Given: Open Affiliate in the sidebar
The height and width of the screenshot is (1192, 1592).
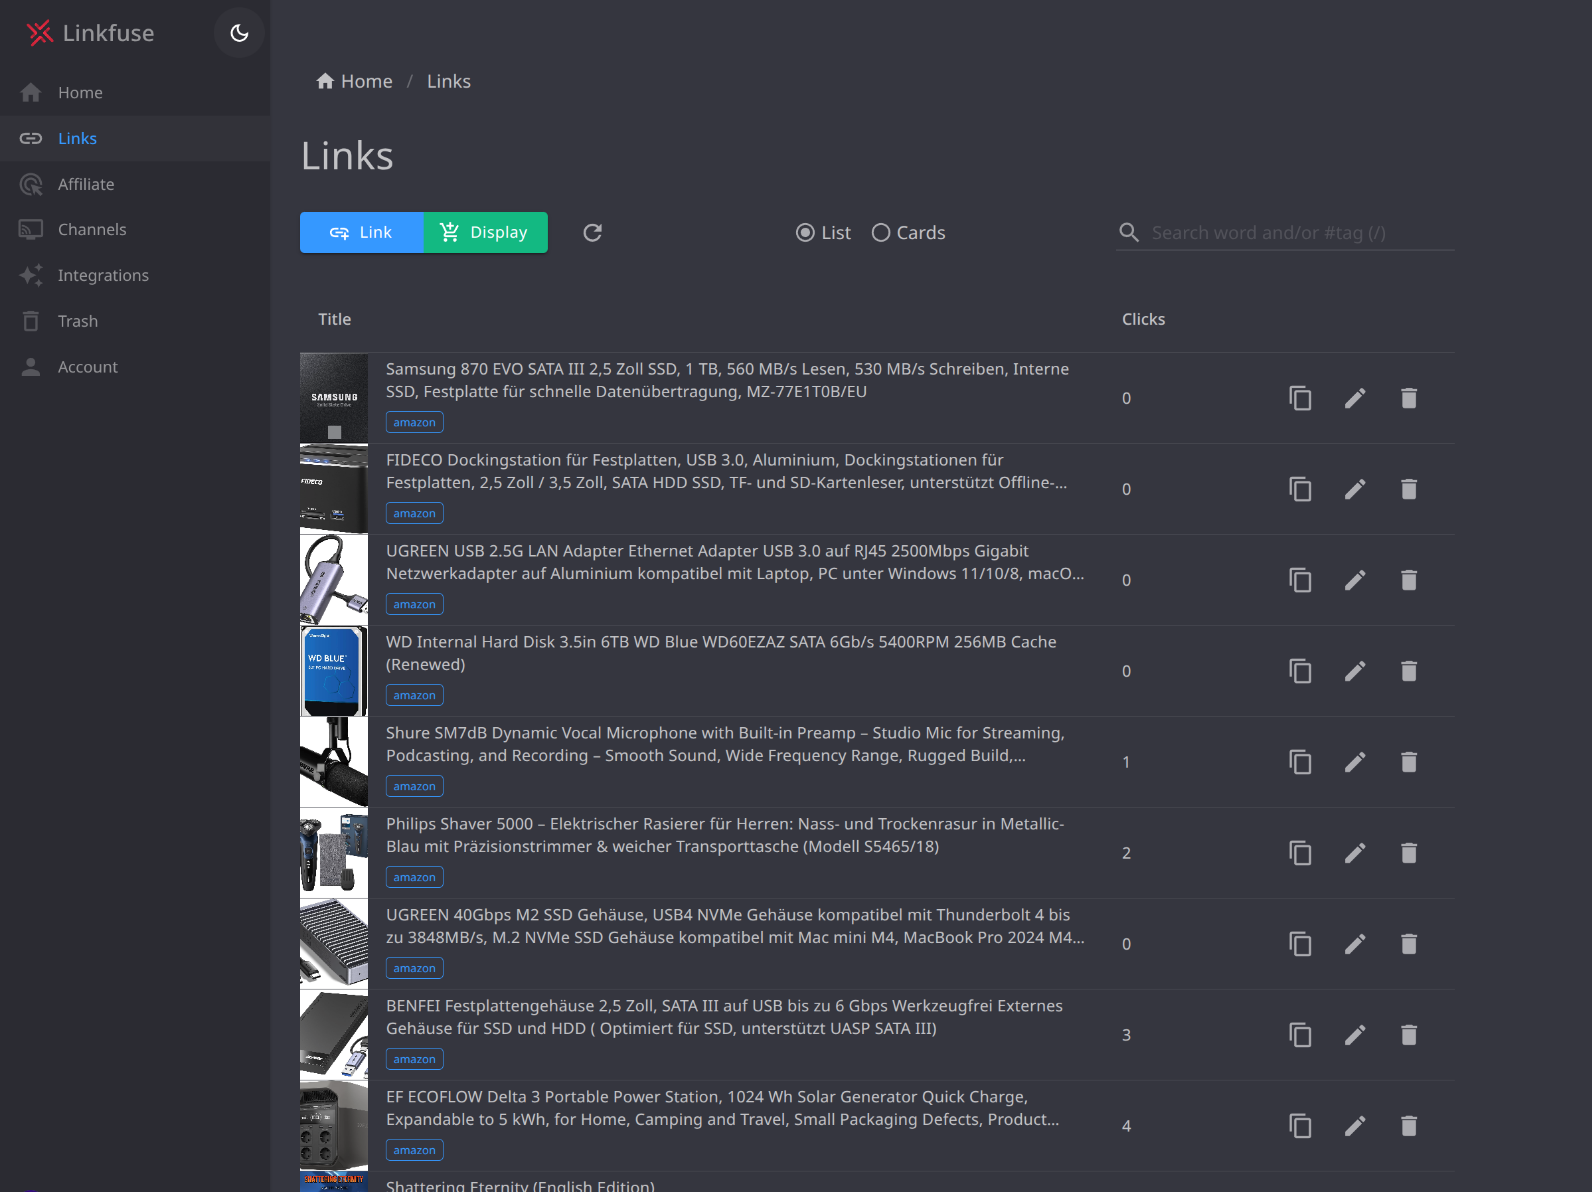Looking at the screenshot, I should click(135, 184).
